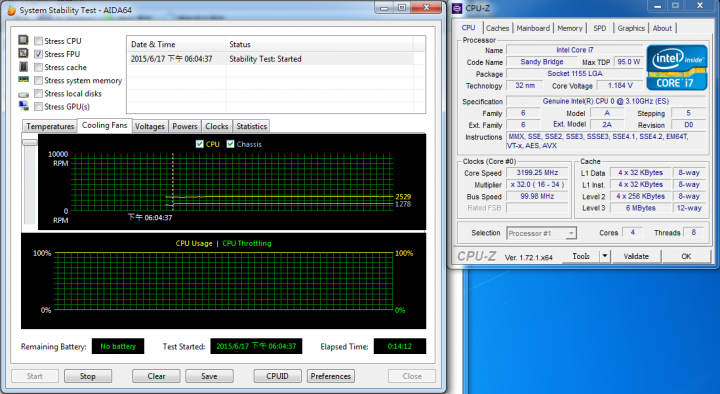Open the Tools dropdown arrow in CPU-Z
720x394 pixels.
[605, 256]
